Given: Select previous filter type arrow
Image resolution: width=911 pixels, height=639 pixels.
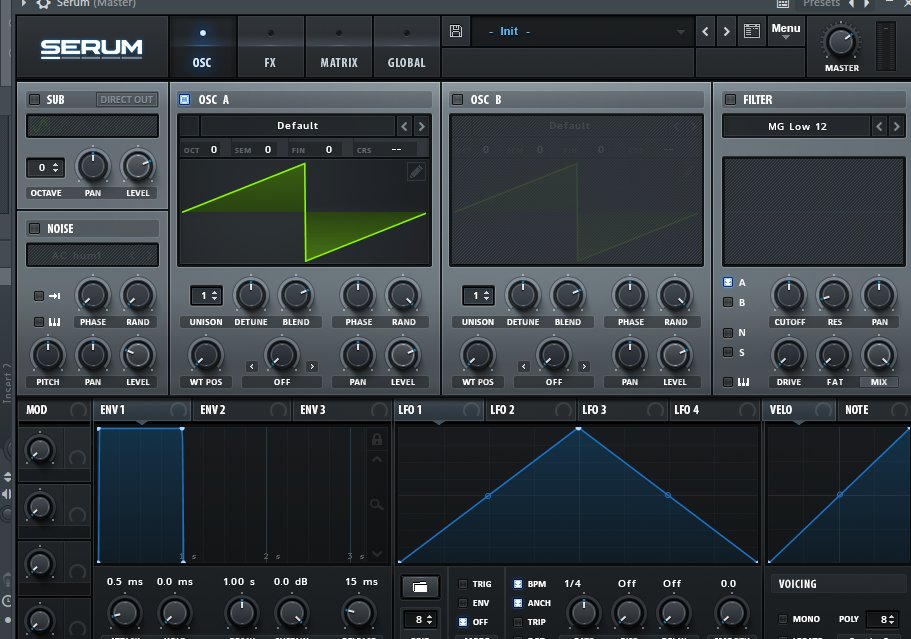Looking at the screenshot, I should tap(879, 126).
